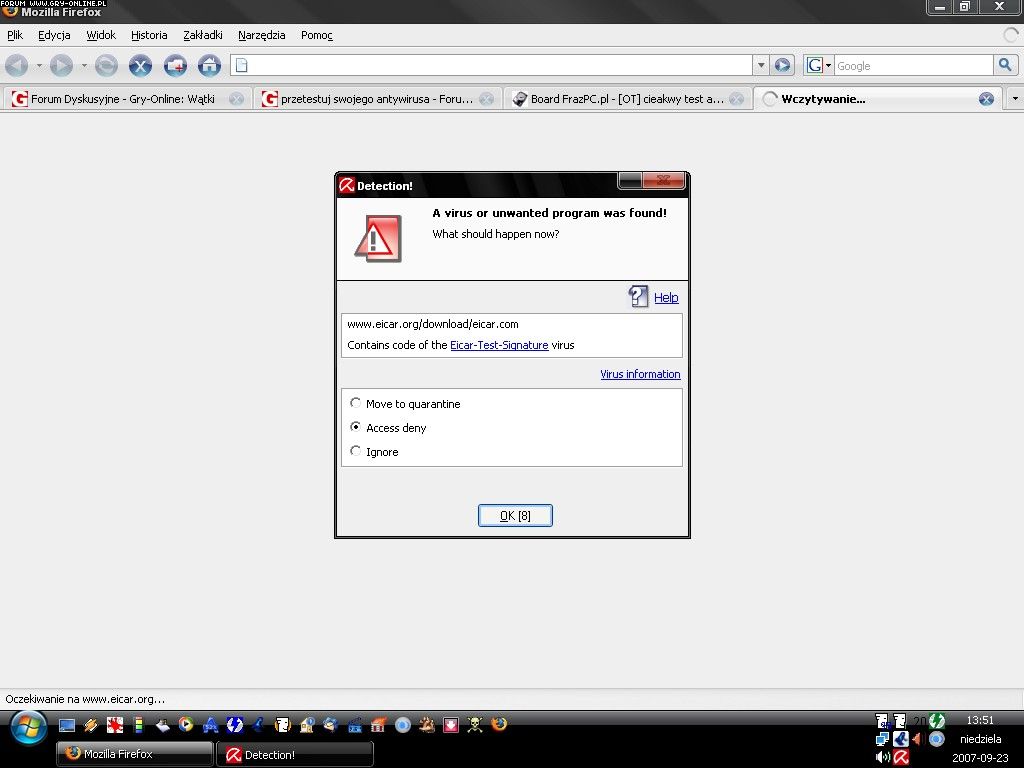Open the Forward button history dropdown arrow
The image size is (1024, 768).
click(x=84, y=65)
